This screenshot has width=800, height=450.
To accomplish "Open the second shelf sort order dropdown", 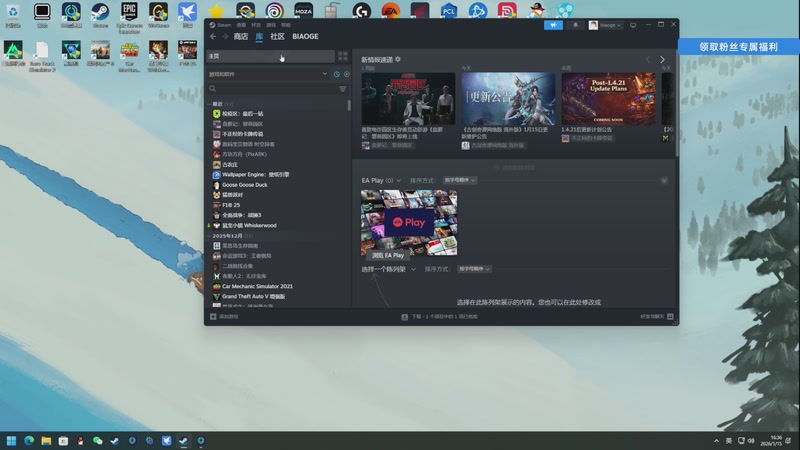I will 474,269.
